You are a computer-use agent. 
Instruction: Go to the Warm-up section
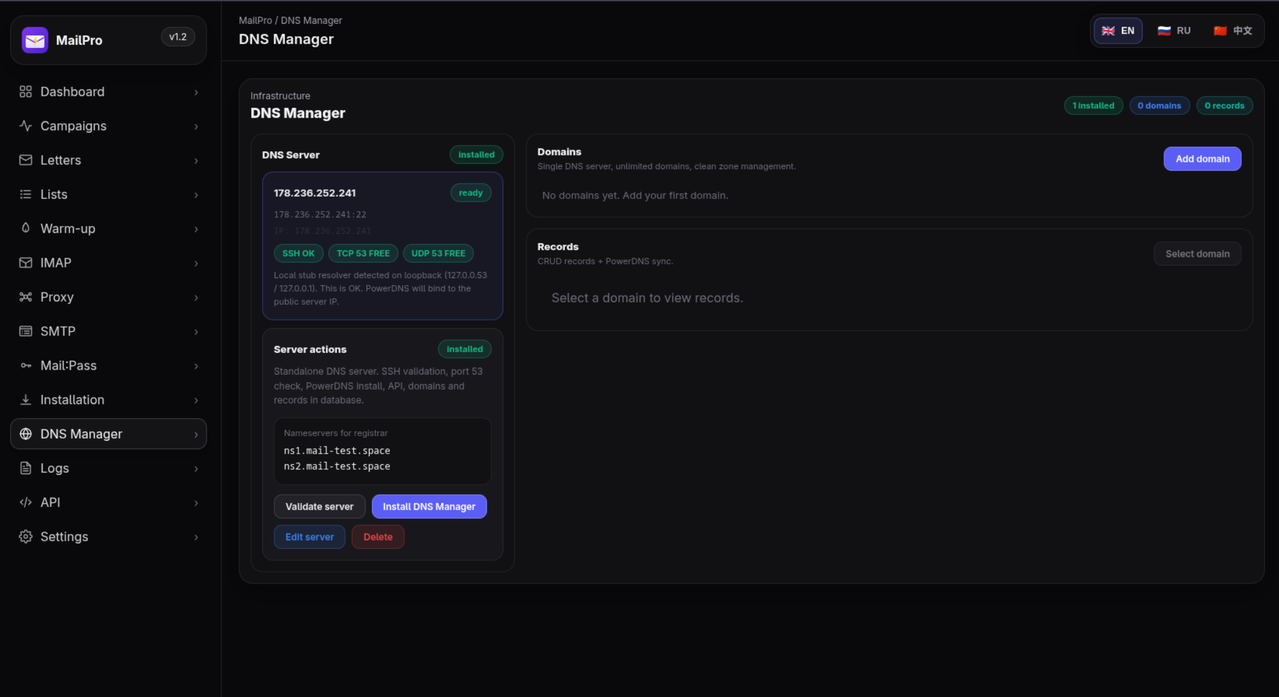[x=108, y=228]
